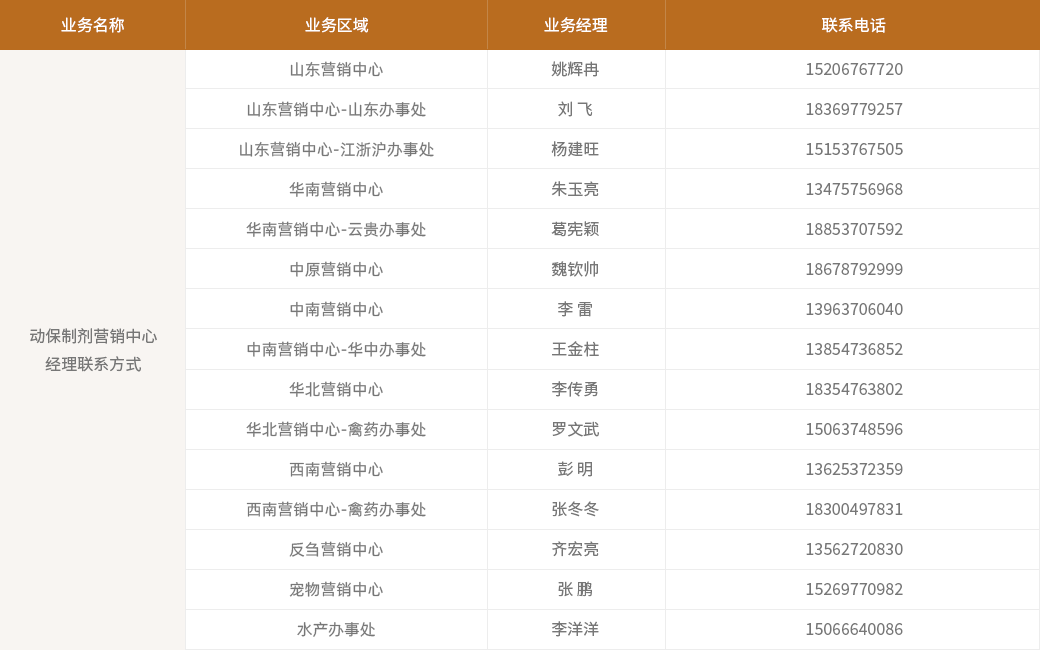
Task: Select manager name 王金柱
Action: pyautogui.click(x=575, y=349)
